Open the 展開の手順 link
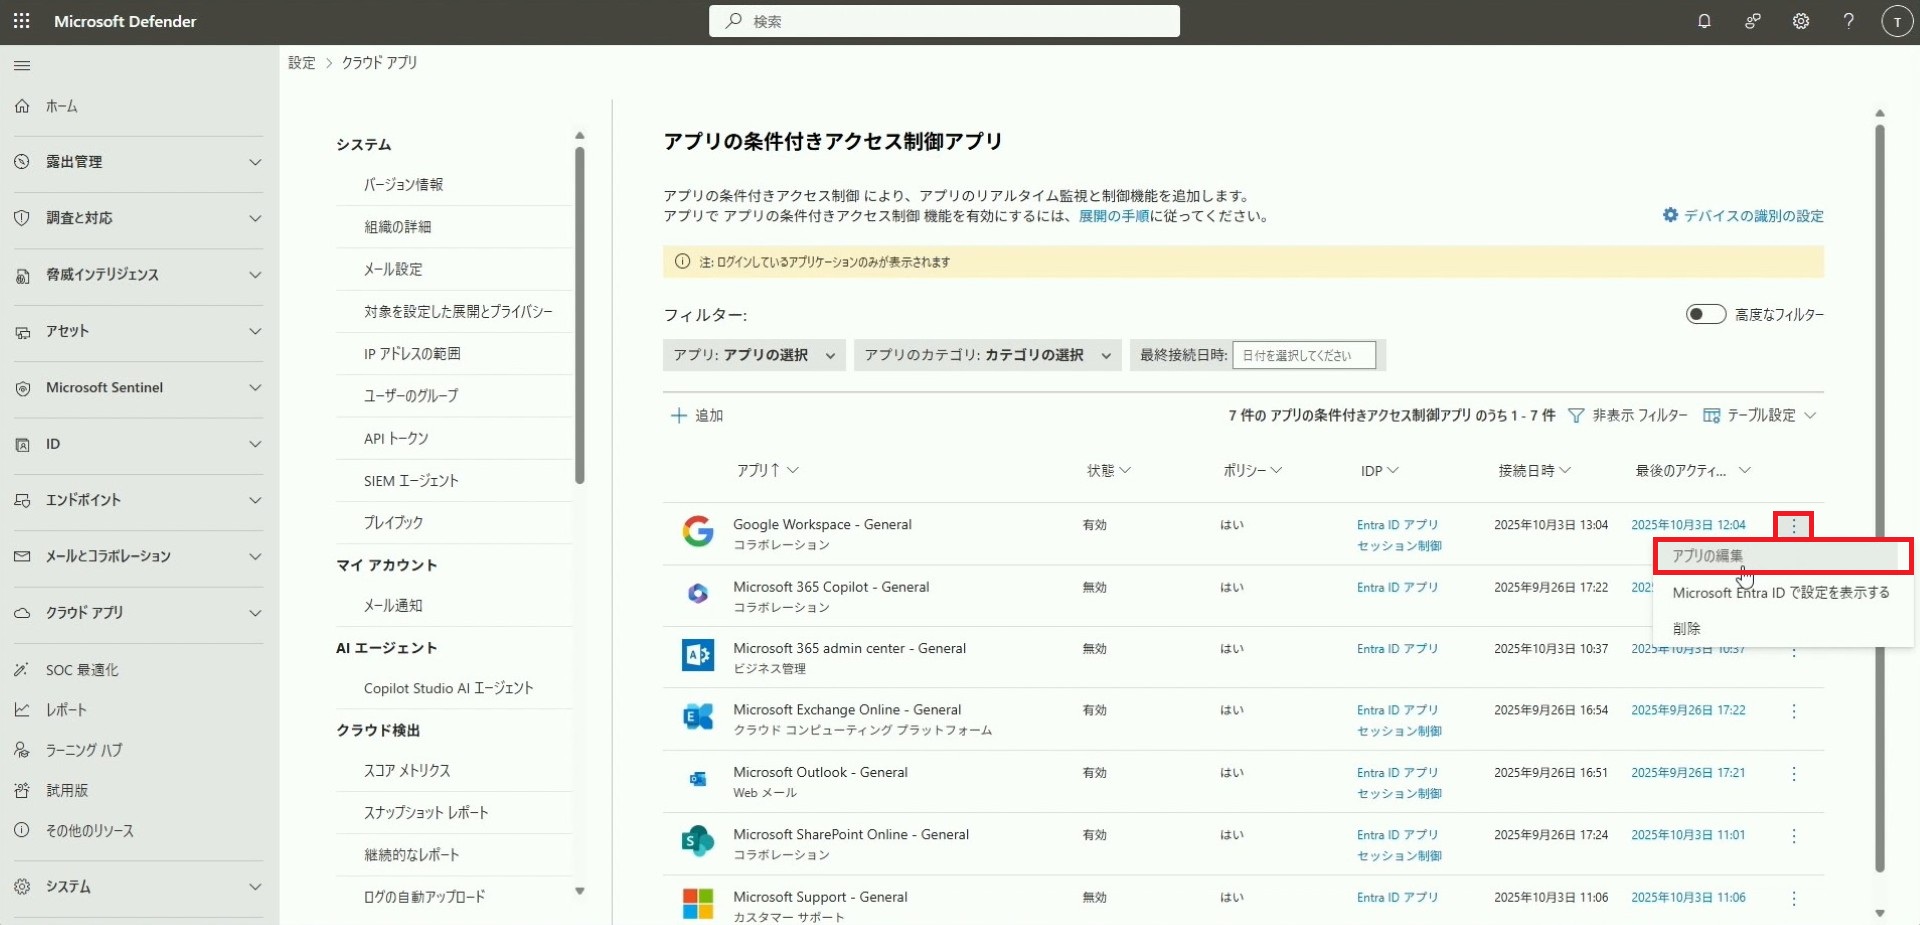Screen dimensions: 1920x925 click(x=1113, y=216)
